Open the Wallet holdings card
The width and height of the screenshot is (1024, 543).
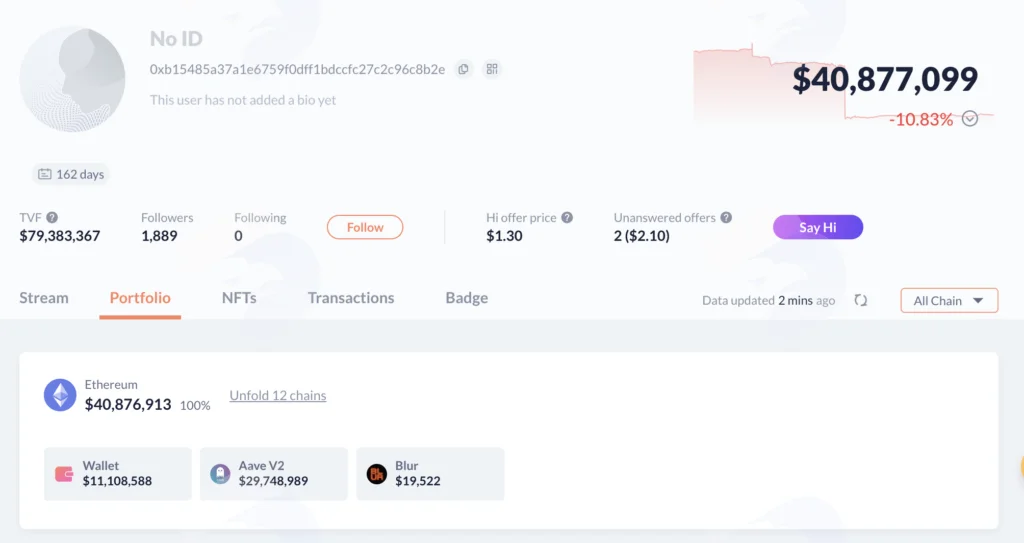click(x=118, y=474)
